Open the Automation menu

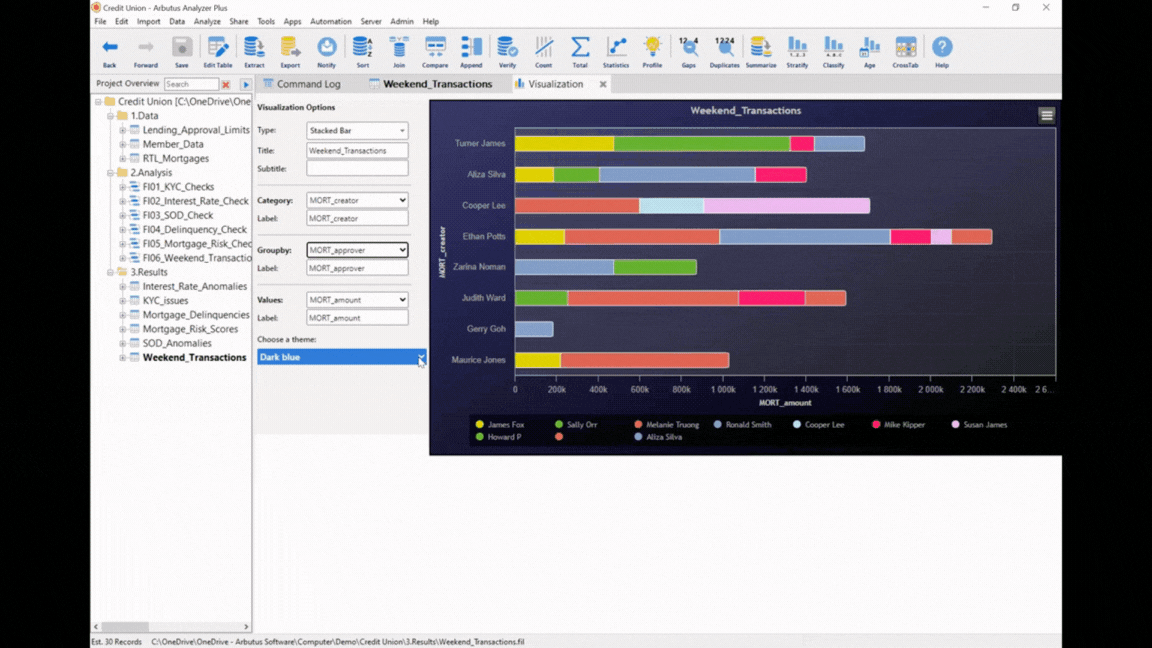coord(332,20)
